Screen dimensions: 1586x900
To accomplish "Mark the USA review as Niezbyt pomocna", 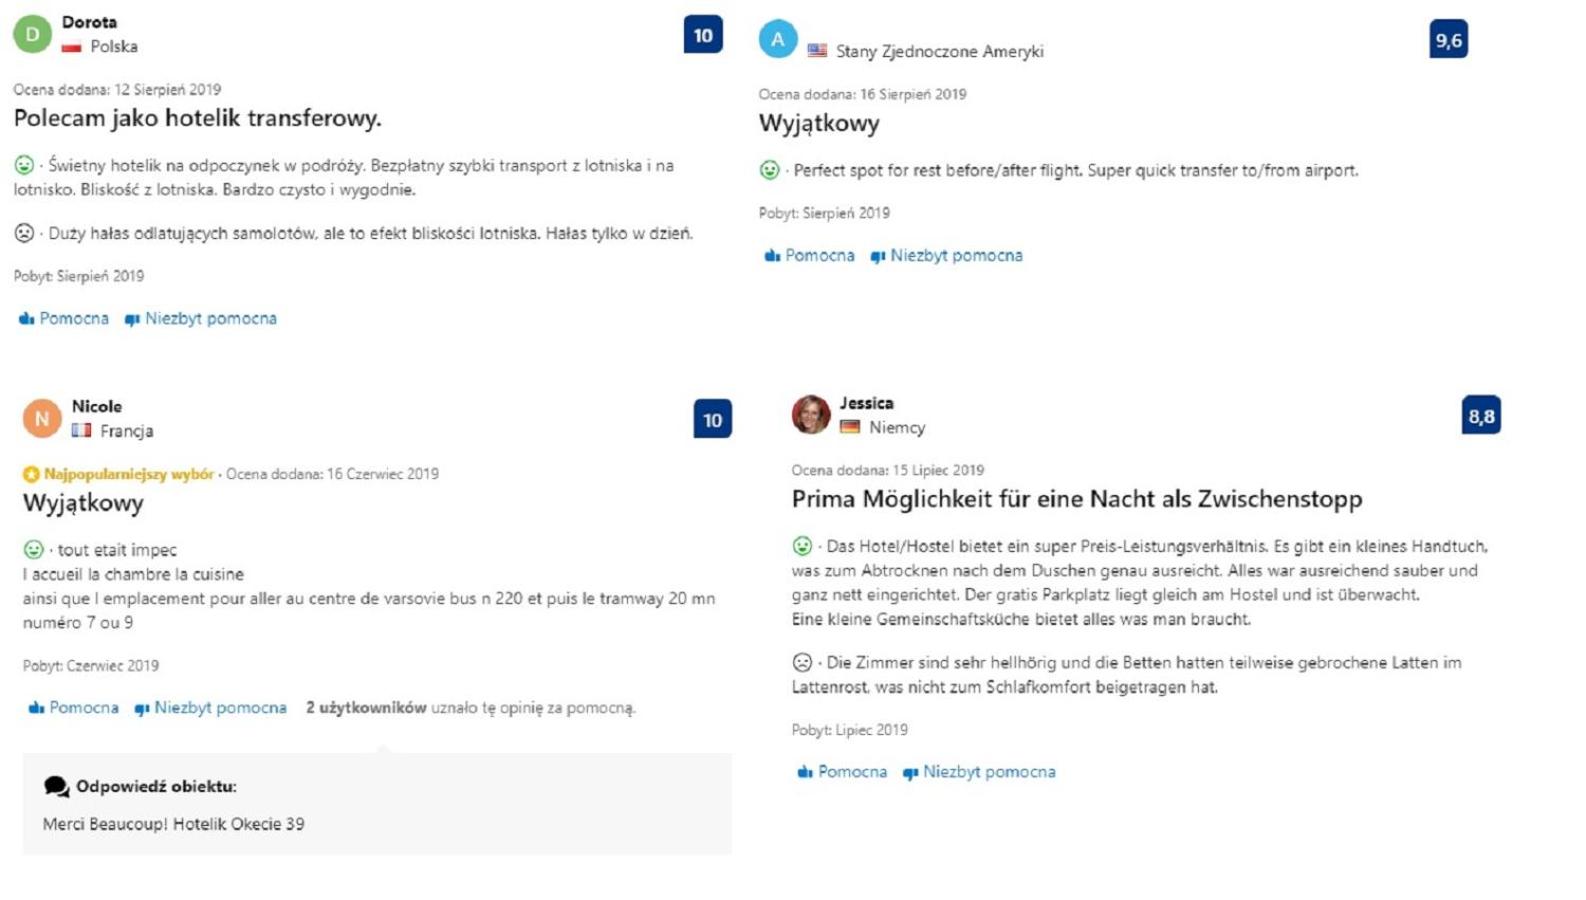I will 946,256.
